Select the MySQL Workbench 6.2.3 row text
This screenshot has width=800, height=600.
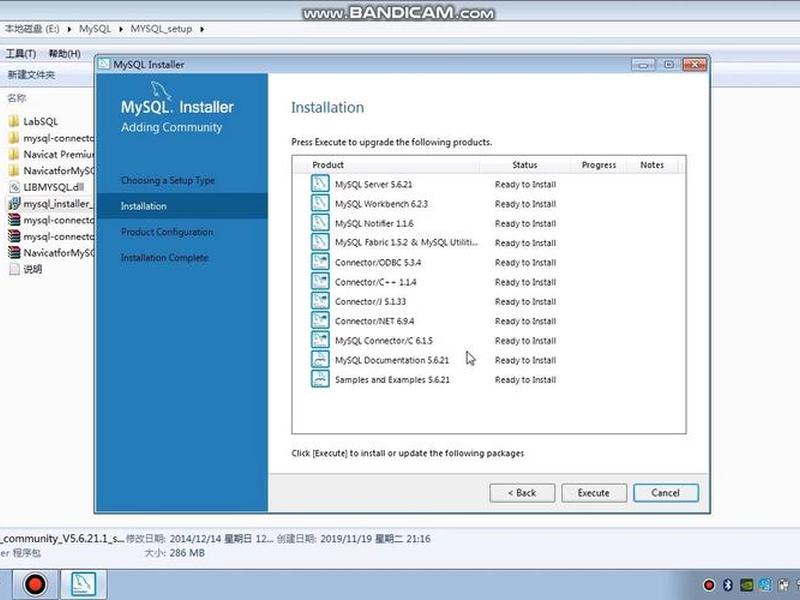click(x=381, y=204)
